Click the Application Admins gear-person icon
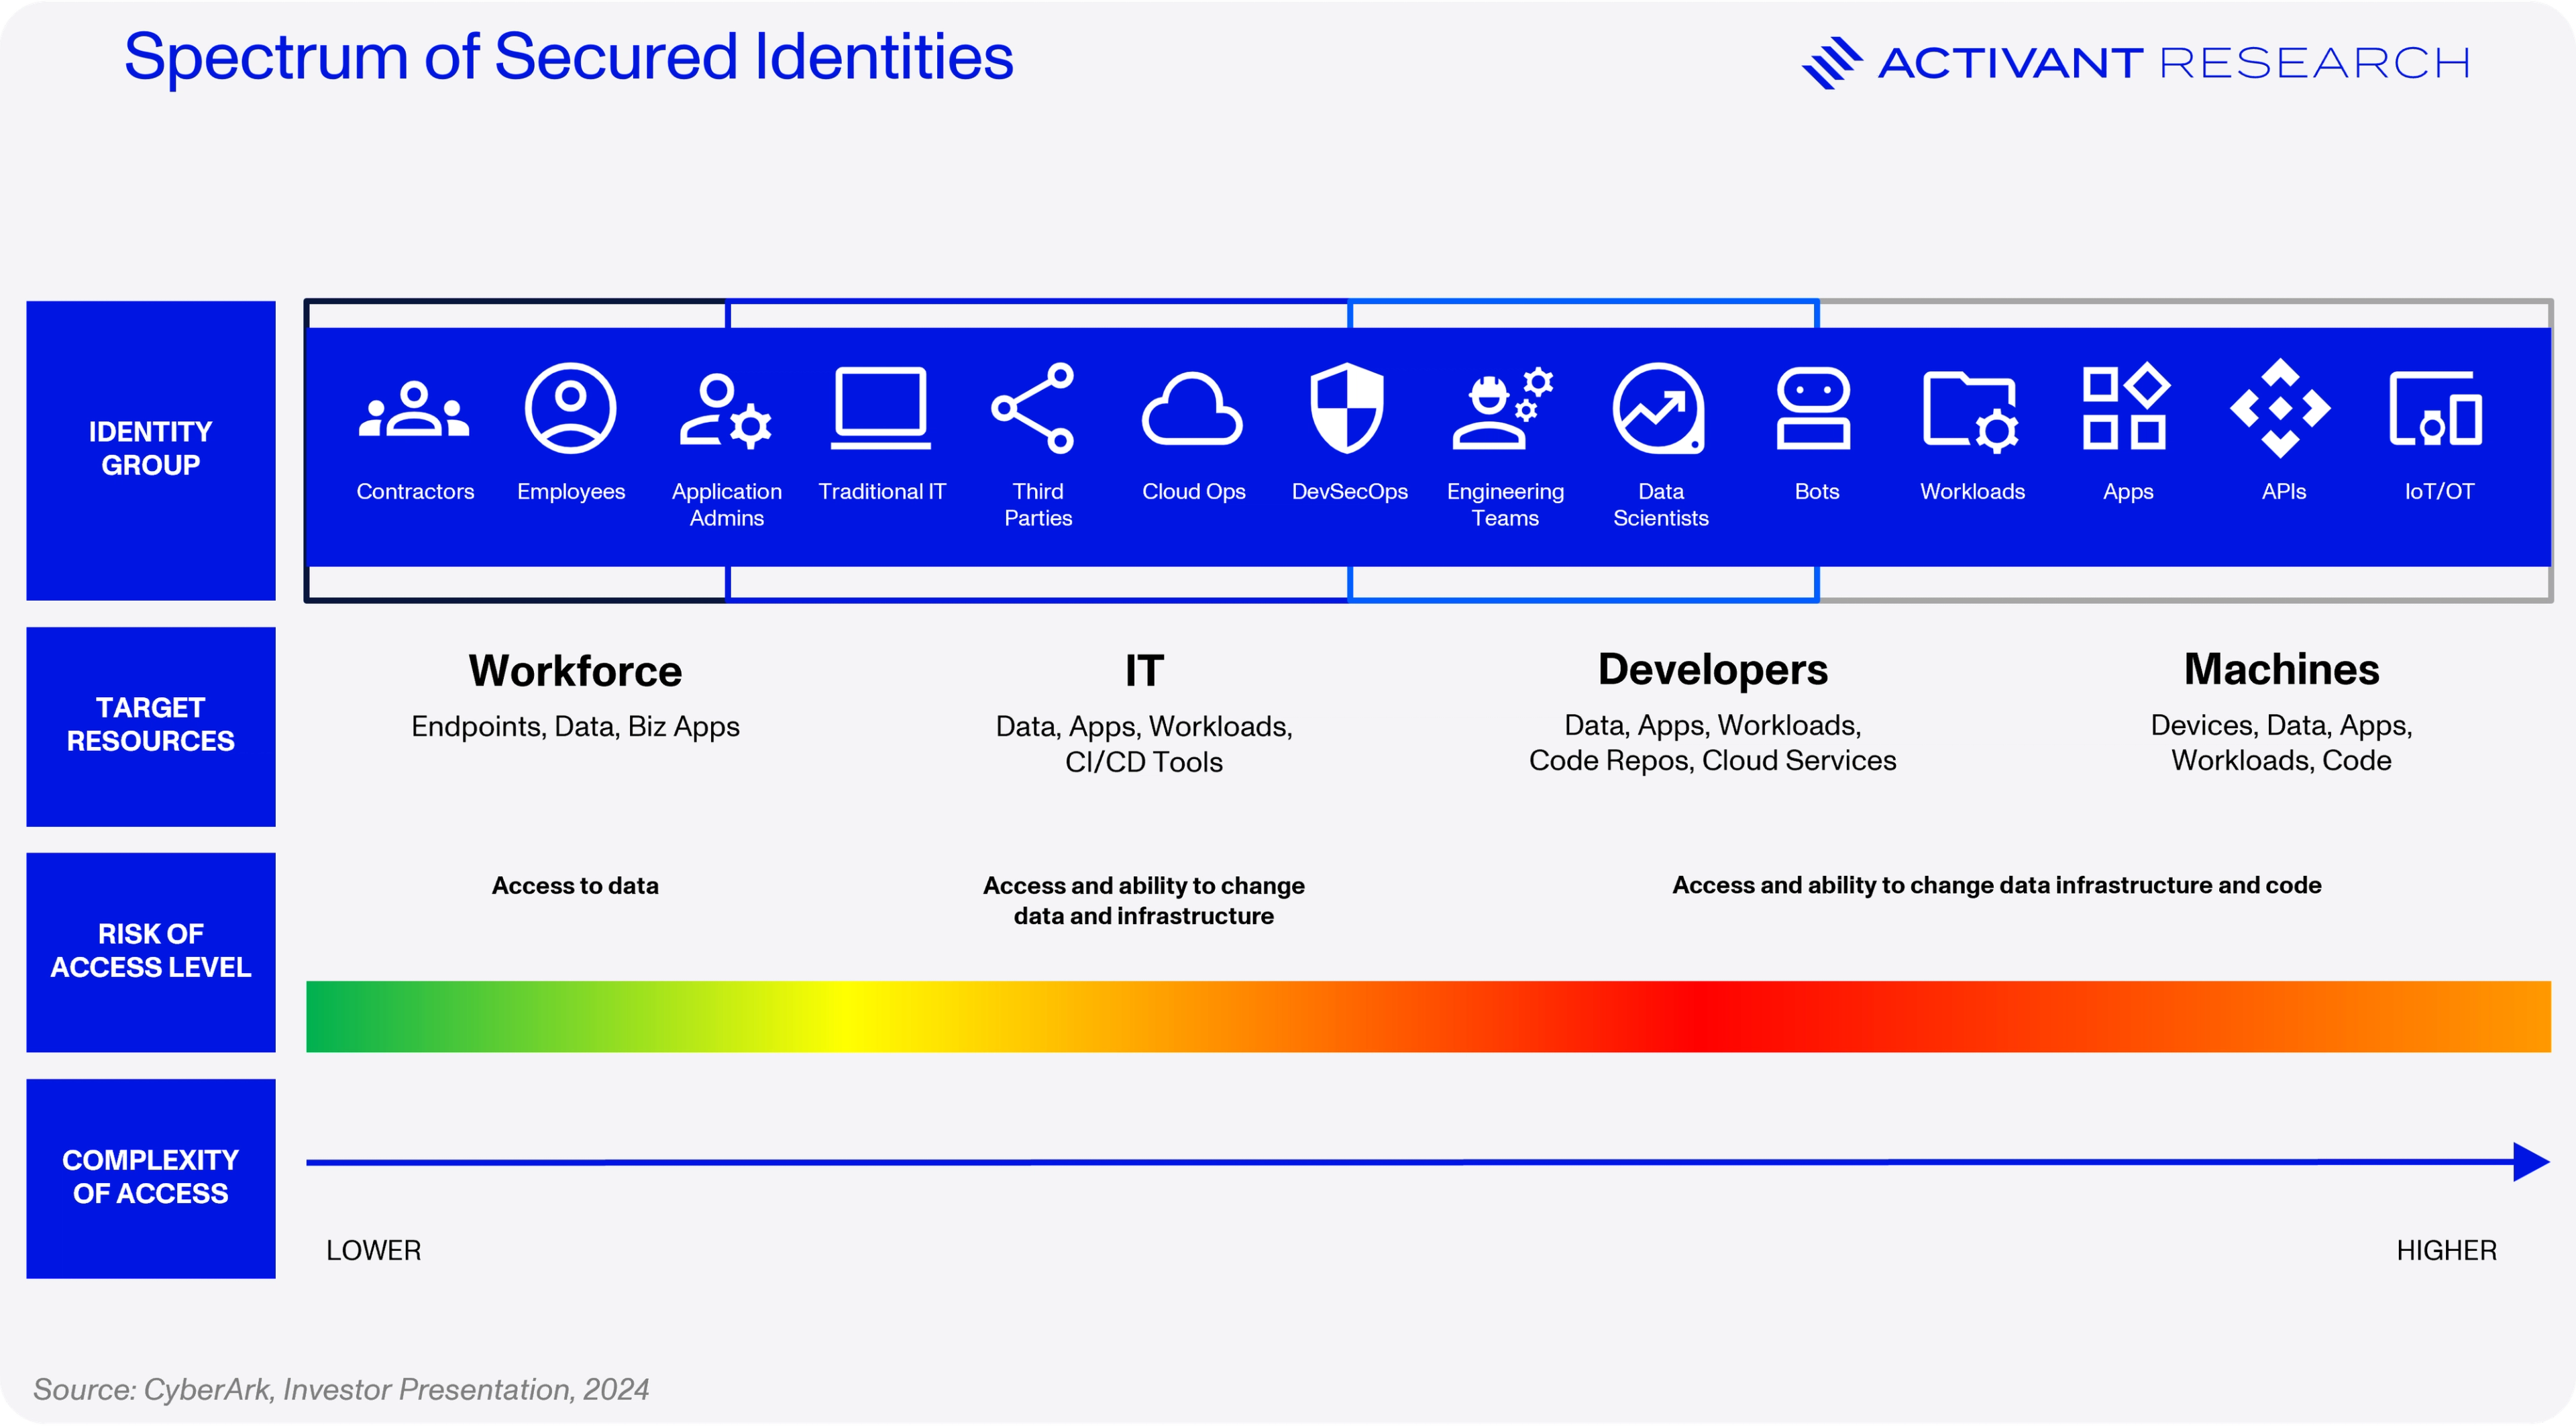2576x1428 pixels. coord(725,410)
